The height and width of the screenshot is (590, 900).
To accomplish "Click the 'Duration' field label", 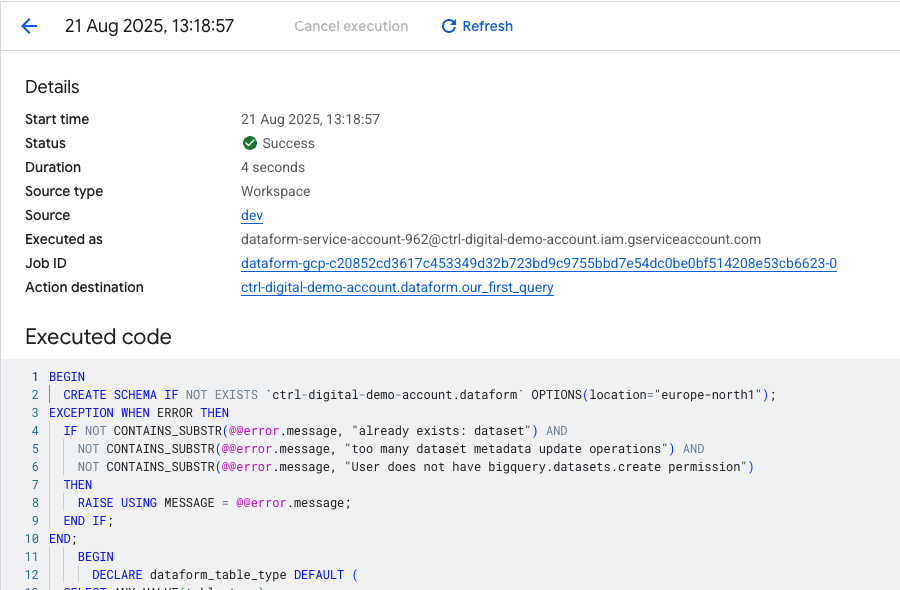I will [x=53, y=167].
